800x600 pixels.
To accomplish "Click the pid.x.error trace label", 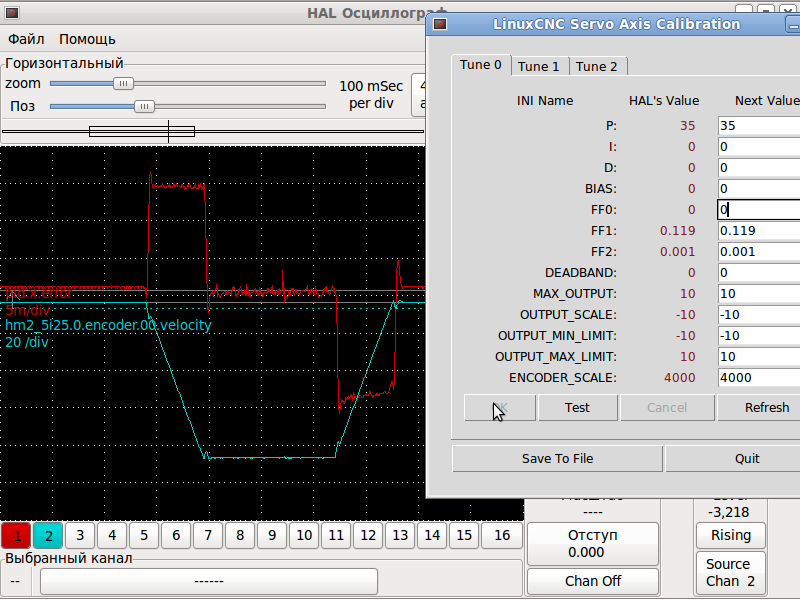I will (x=39, y=293).
